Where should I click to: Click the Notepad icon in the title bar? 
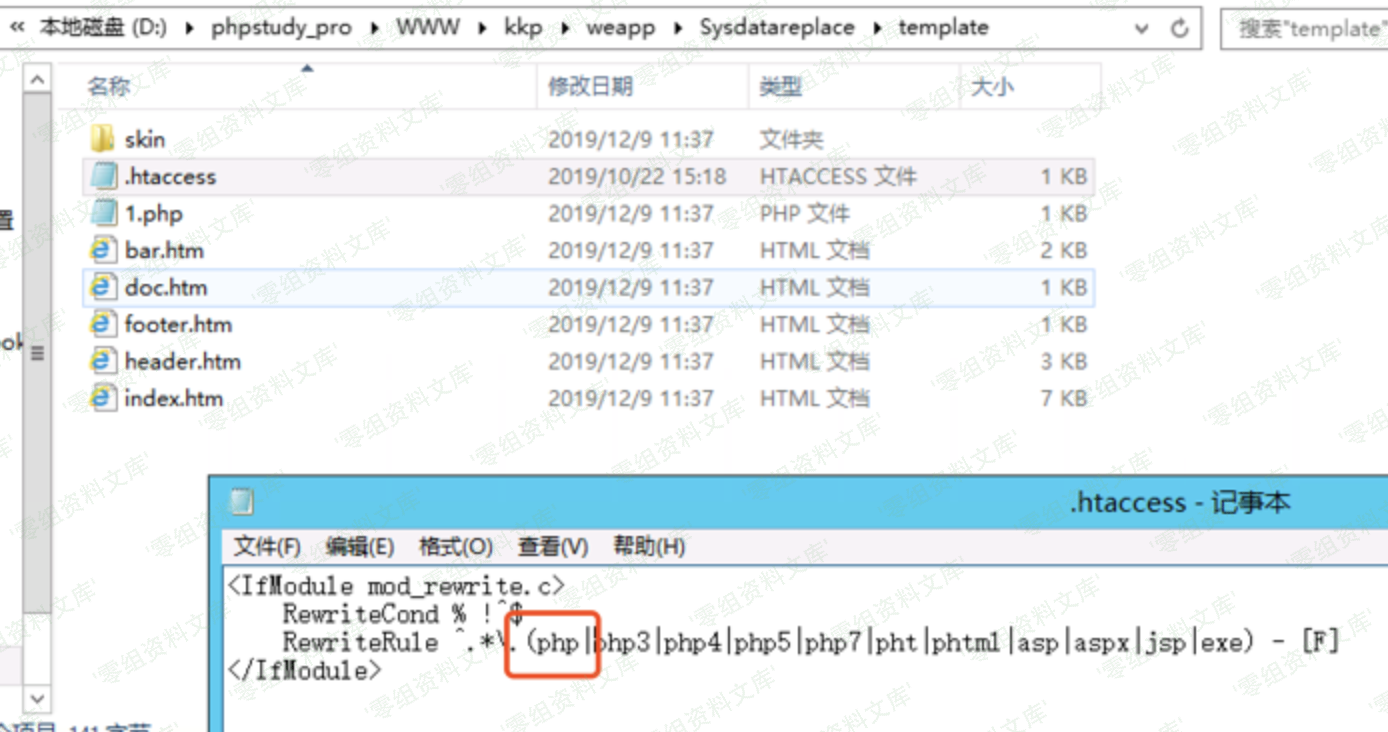tap(242, 502)
